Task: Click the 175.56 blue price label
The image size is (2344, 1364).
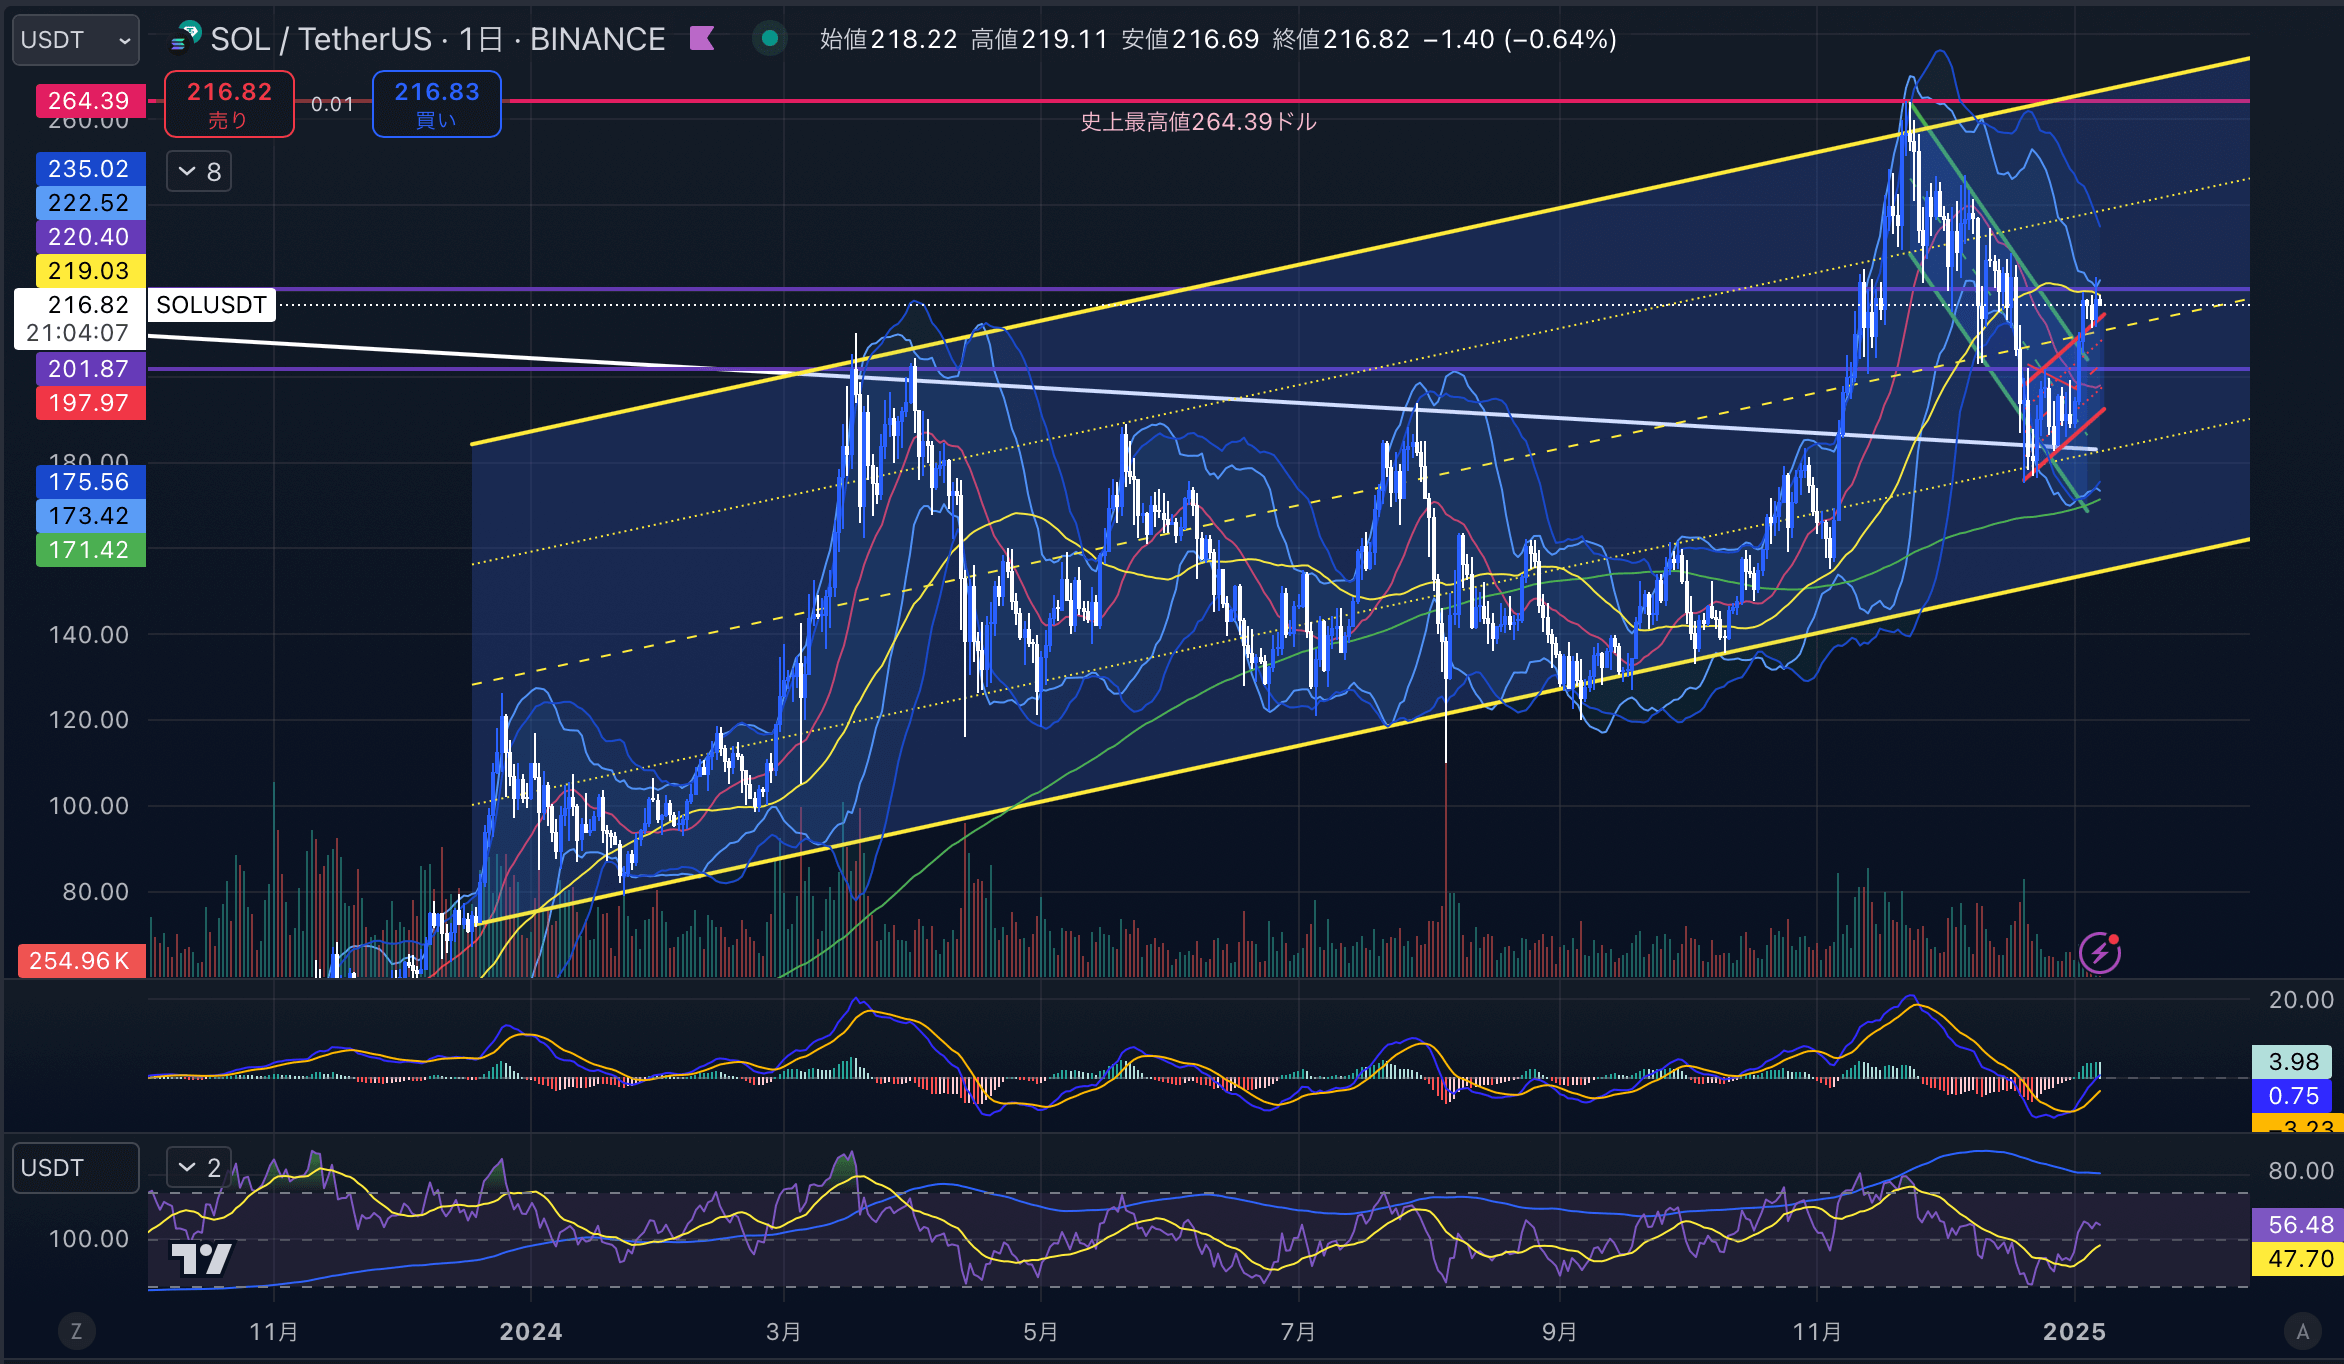Action: tap(91, 482)
